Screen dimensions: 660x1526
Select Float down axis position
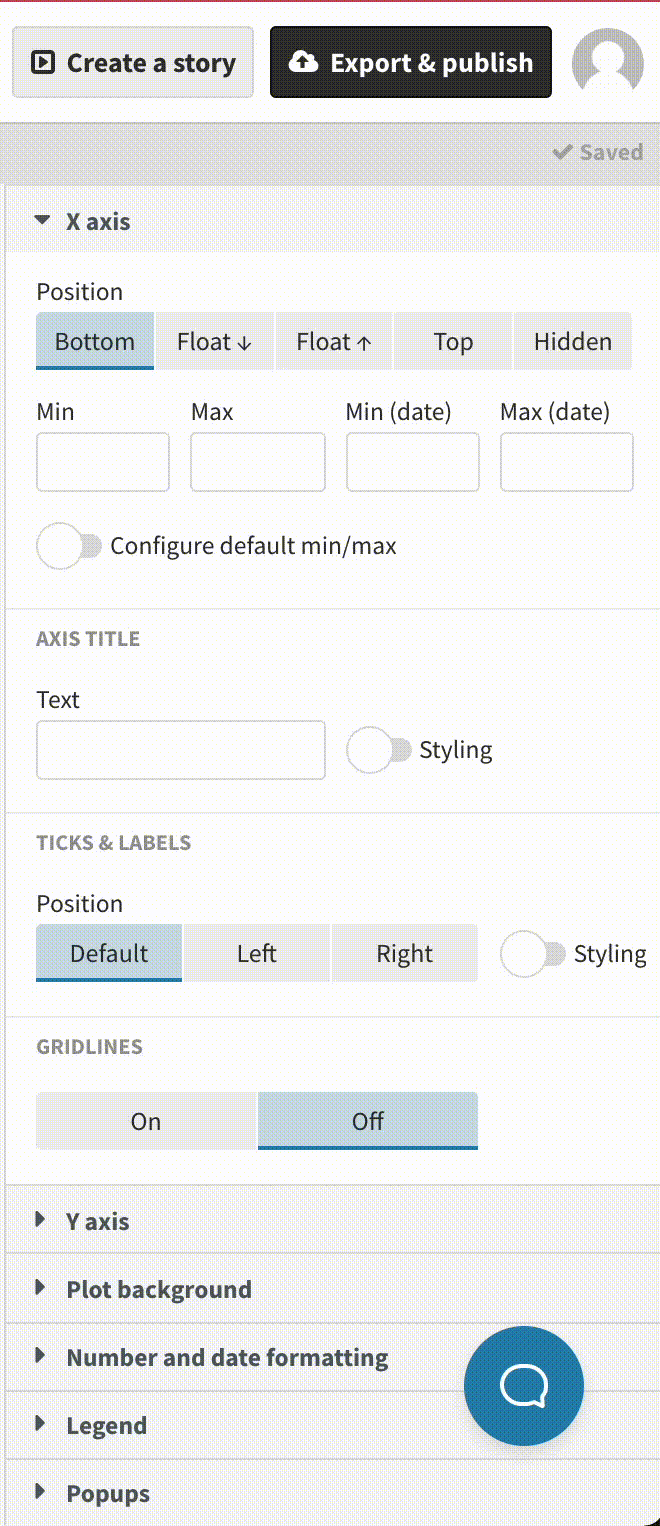[214, 341]
